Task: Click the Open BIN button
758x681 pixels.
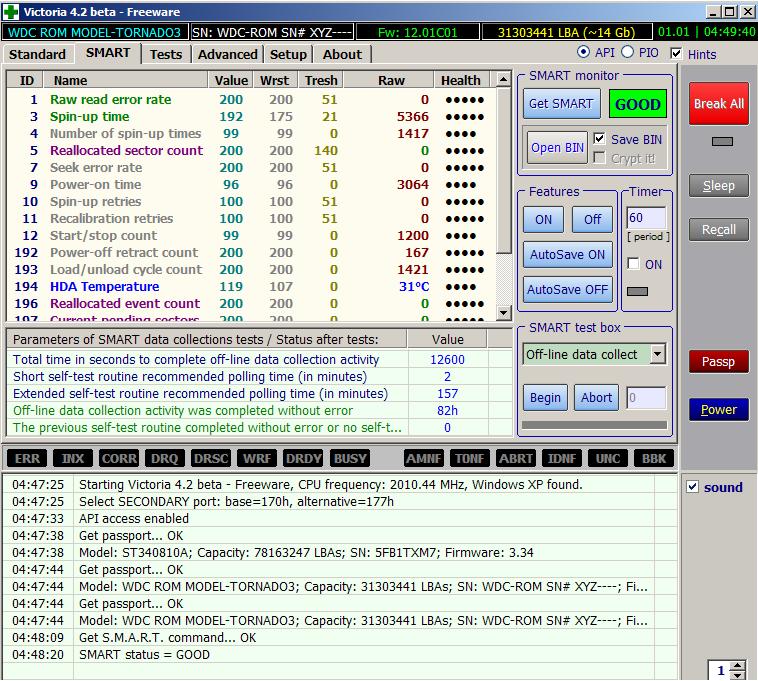Action: point(557,147)
